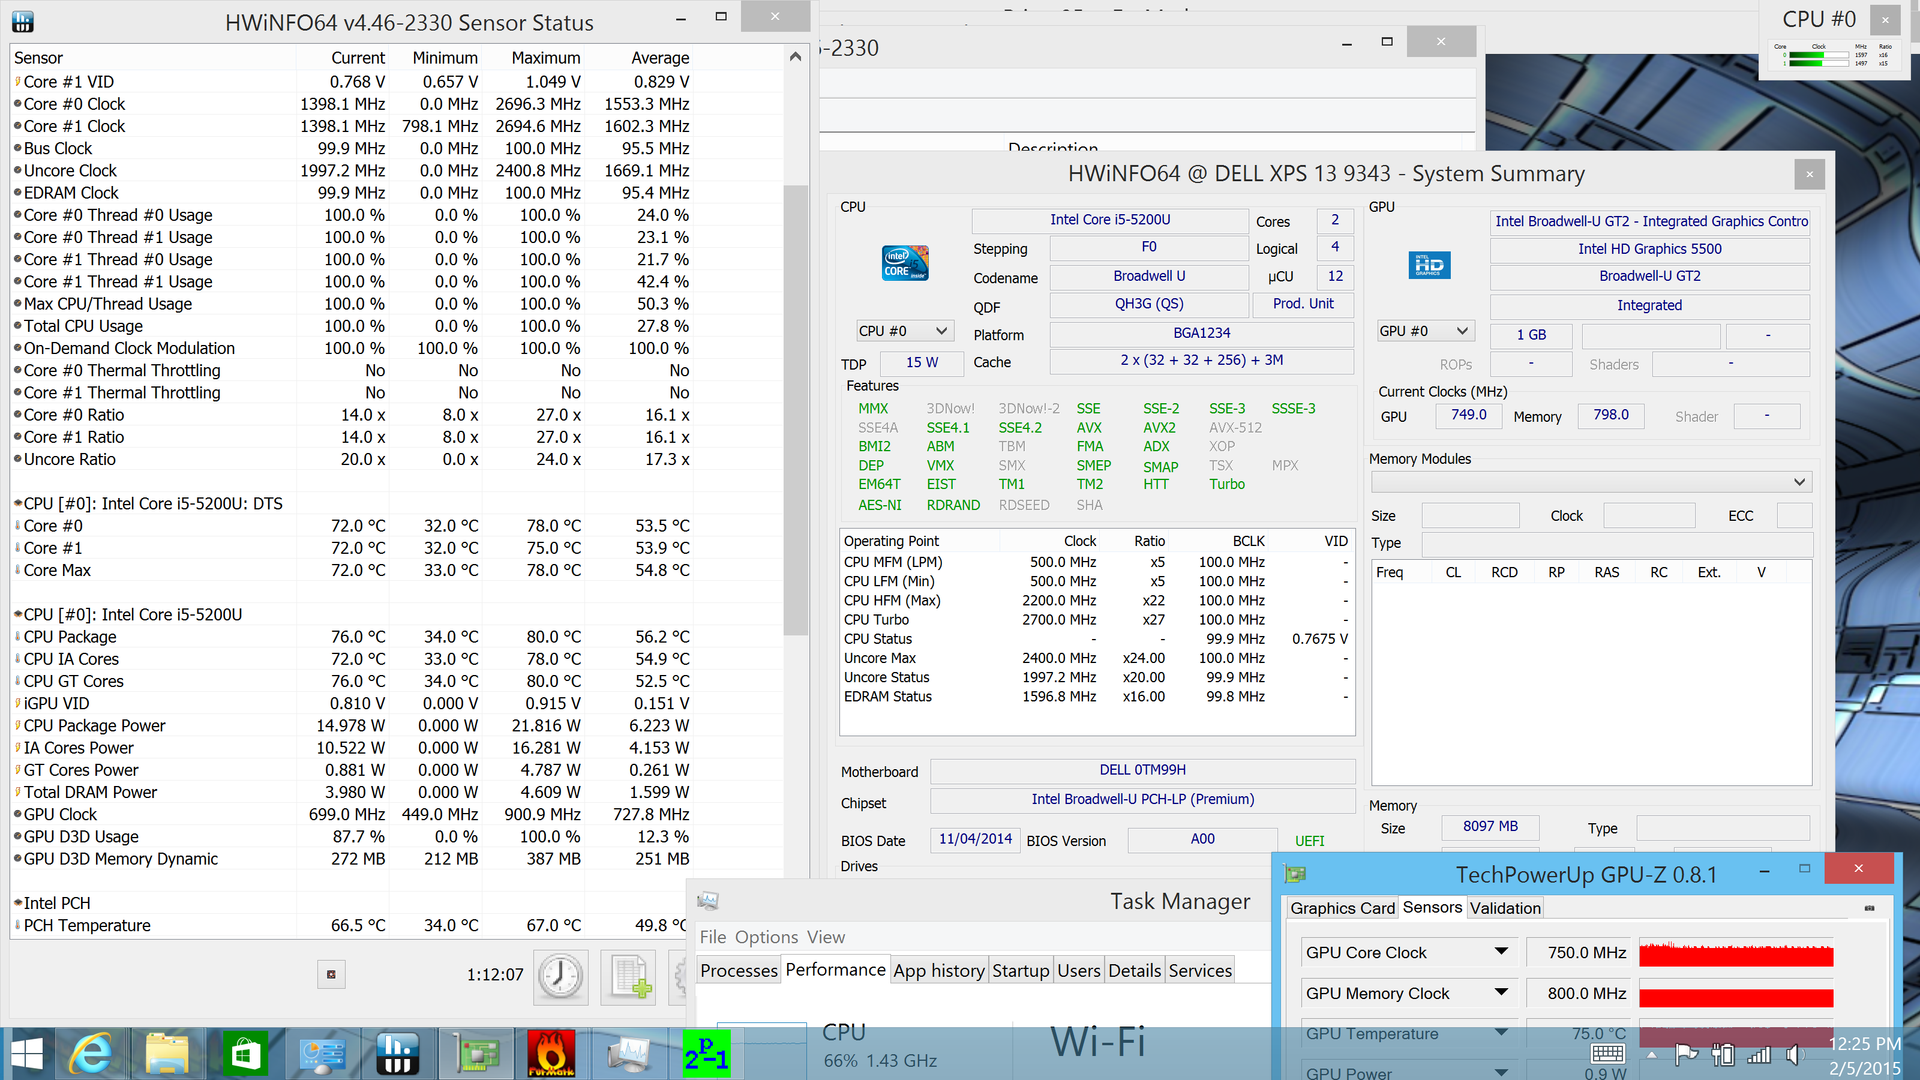Open File Explorer from the taskbar

[166, 1054]
